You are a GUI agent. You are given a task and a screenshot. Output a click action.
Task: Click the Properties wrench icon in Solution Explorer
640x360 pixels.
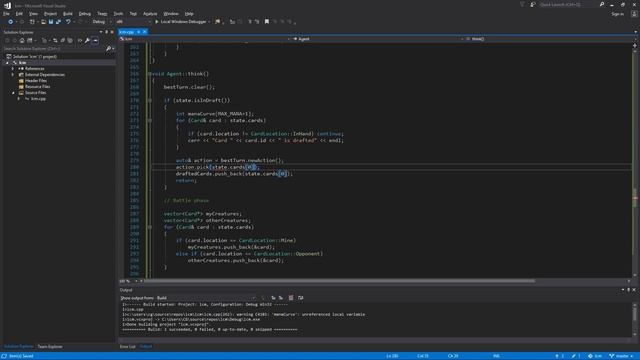click(x=87, y=40)
